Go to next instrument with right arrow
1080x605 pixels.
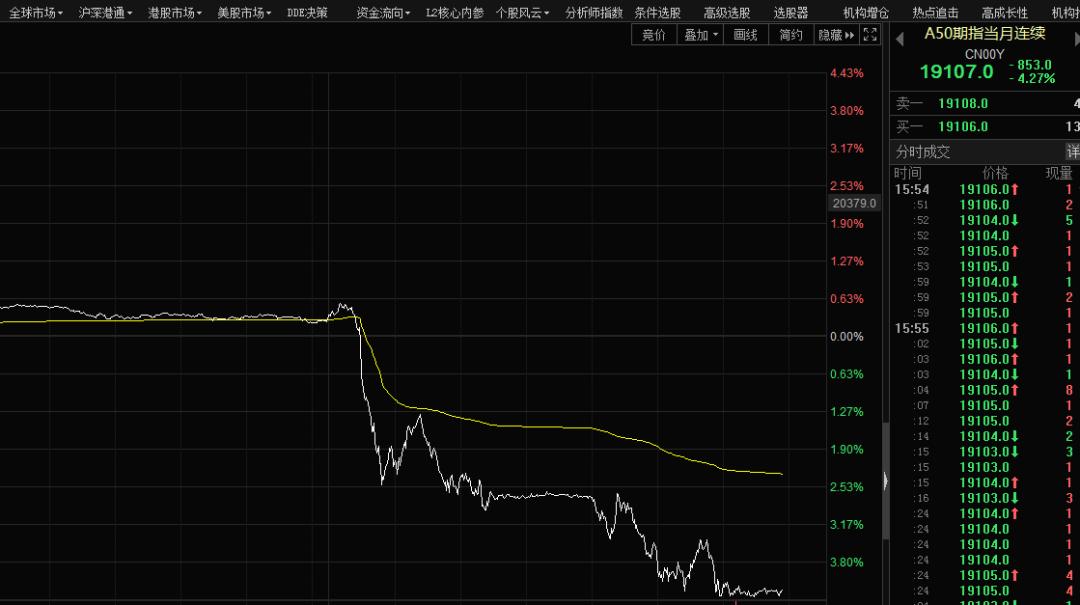(1077, 39)
